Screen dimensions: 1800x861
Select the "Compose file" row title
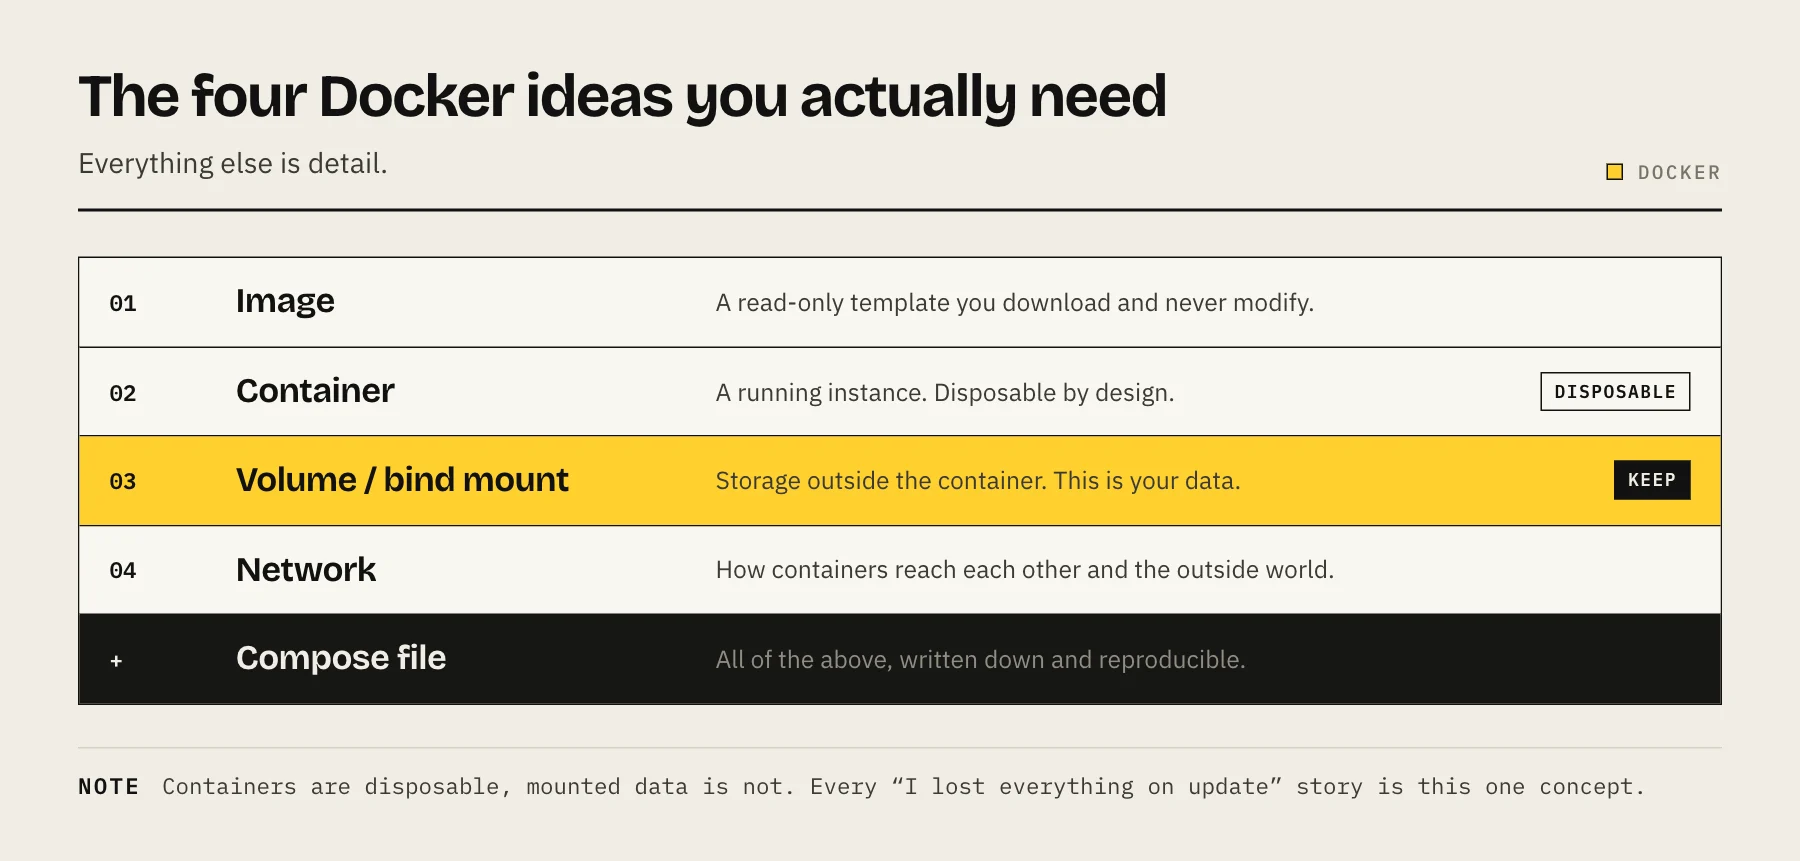click(342, 658)
